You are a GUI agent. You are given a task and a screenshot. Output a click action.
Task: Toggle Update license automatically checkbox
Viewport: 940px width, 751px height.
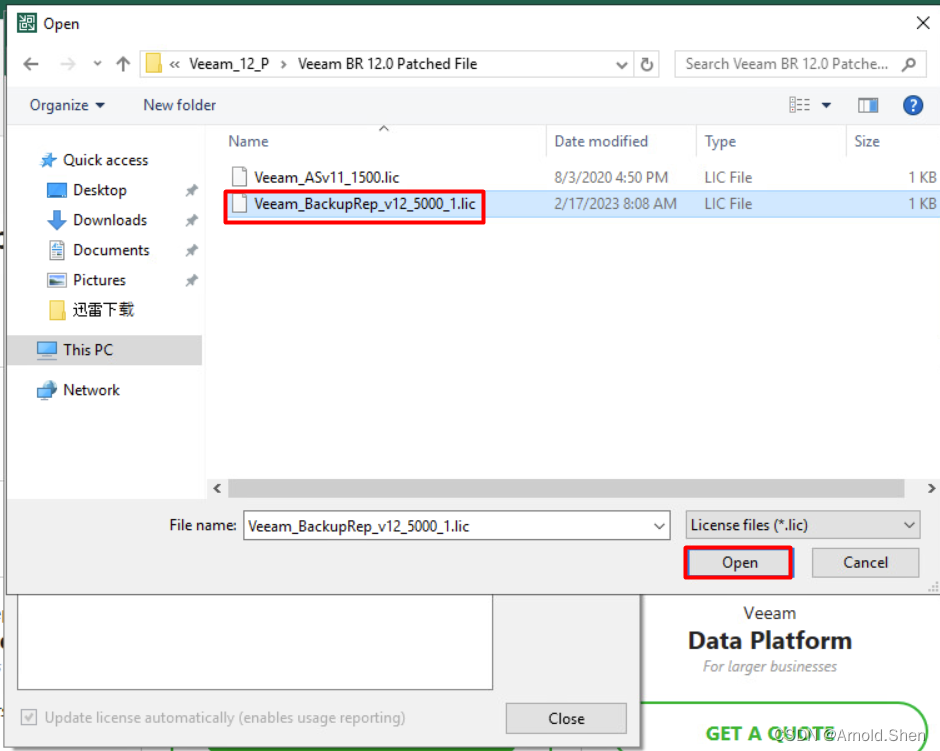coord(28,717)
